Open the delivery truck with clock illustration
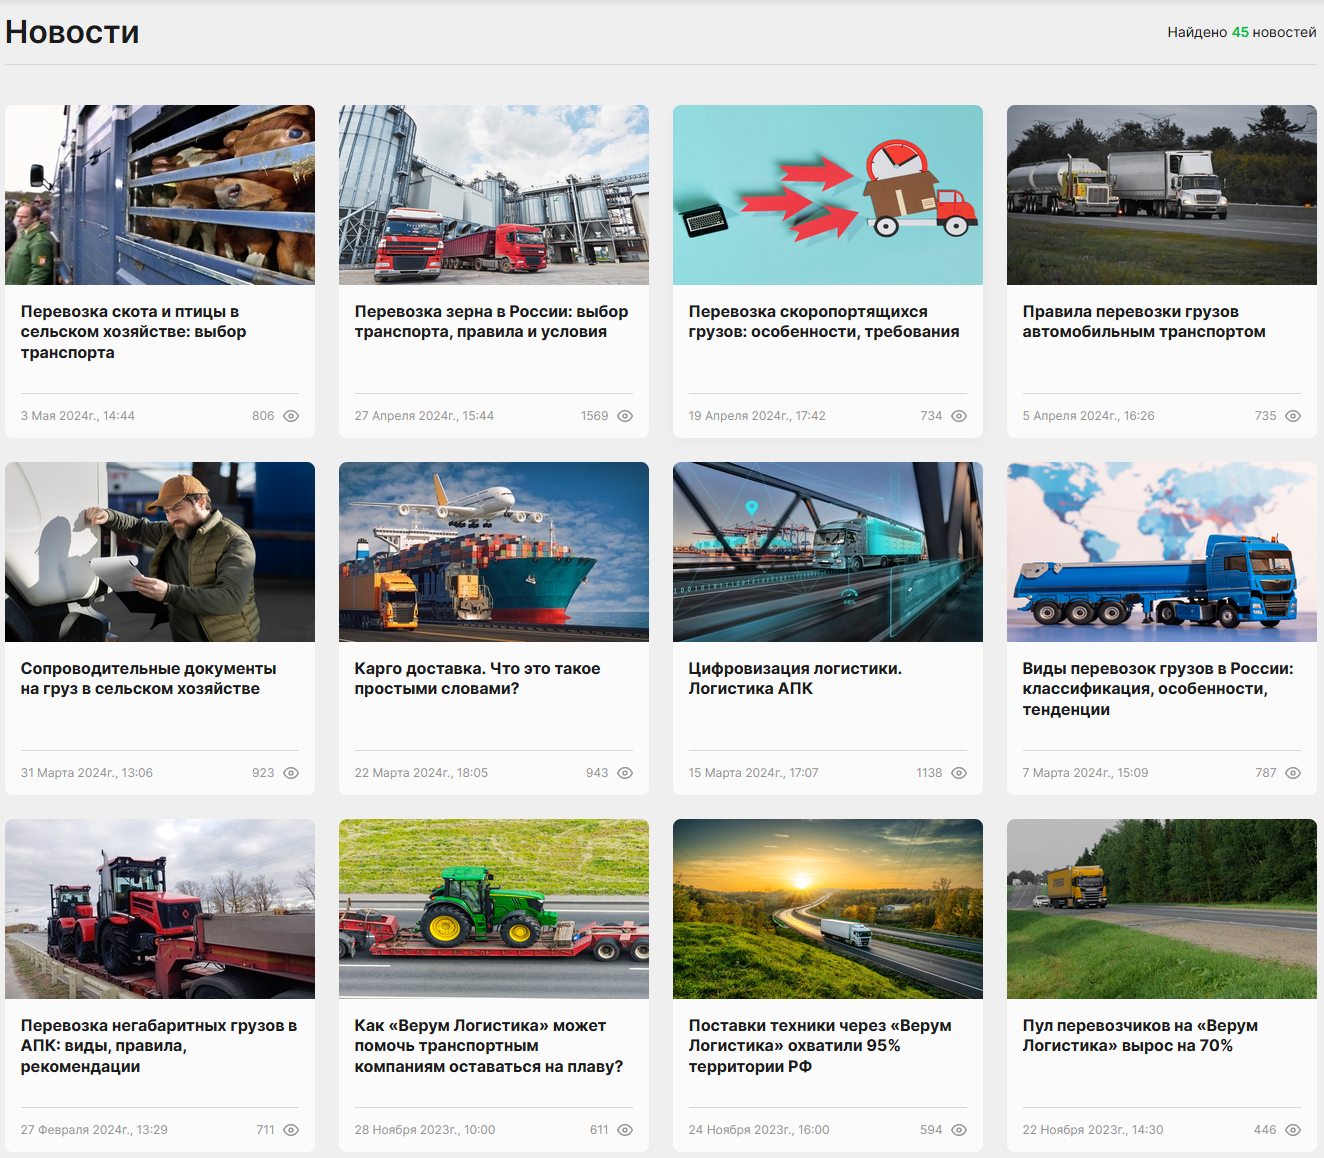1324x1158 pixels. (x=828, y=195)
